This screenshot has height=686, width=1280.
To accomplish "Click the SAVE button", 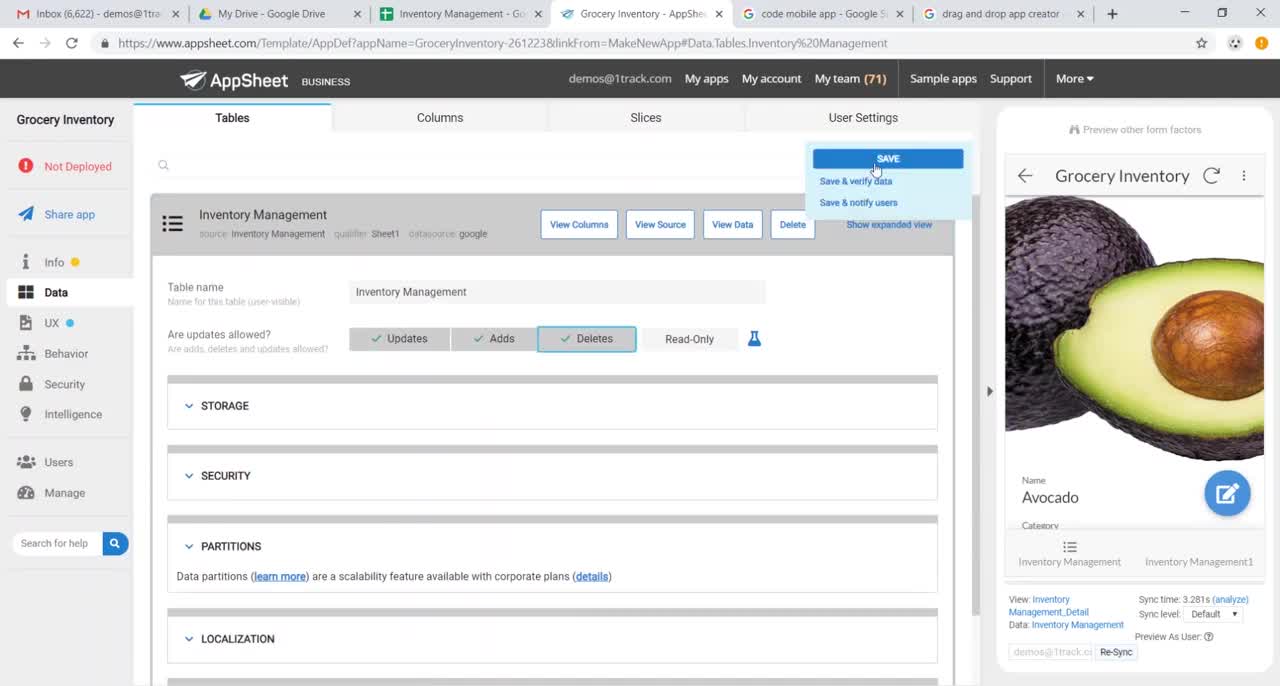I will (x=888, y=159).
